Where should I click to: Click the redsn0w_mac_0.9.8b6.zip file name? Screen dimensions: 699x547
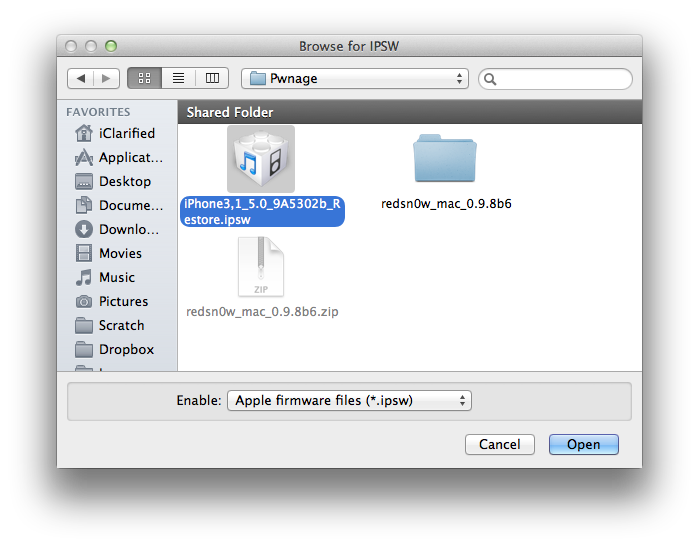[x=262, y=312]
